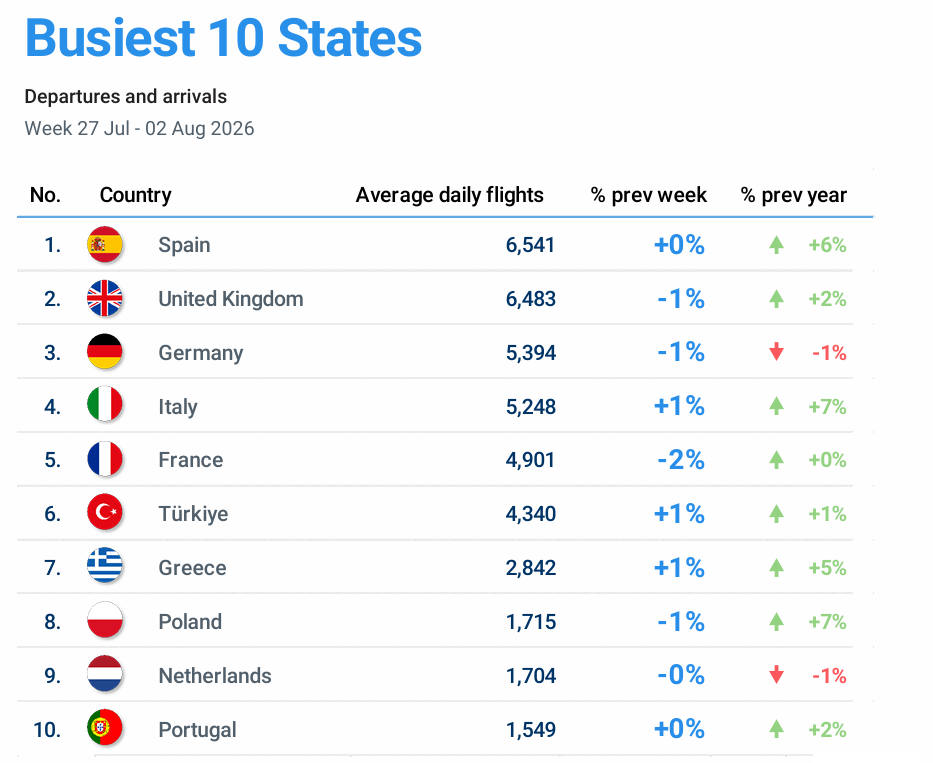Click the Portugal flag icon
This screenshot has width=933, height=763.
[x=105, y=727]
